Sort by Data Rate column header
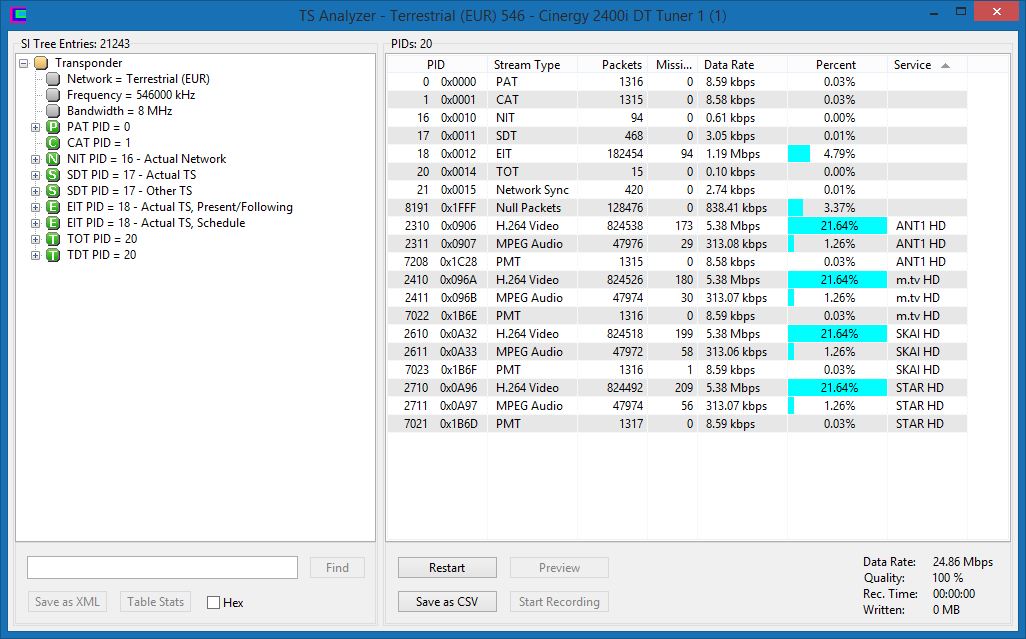 [x=740, y=65]
